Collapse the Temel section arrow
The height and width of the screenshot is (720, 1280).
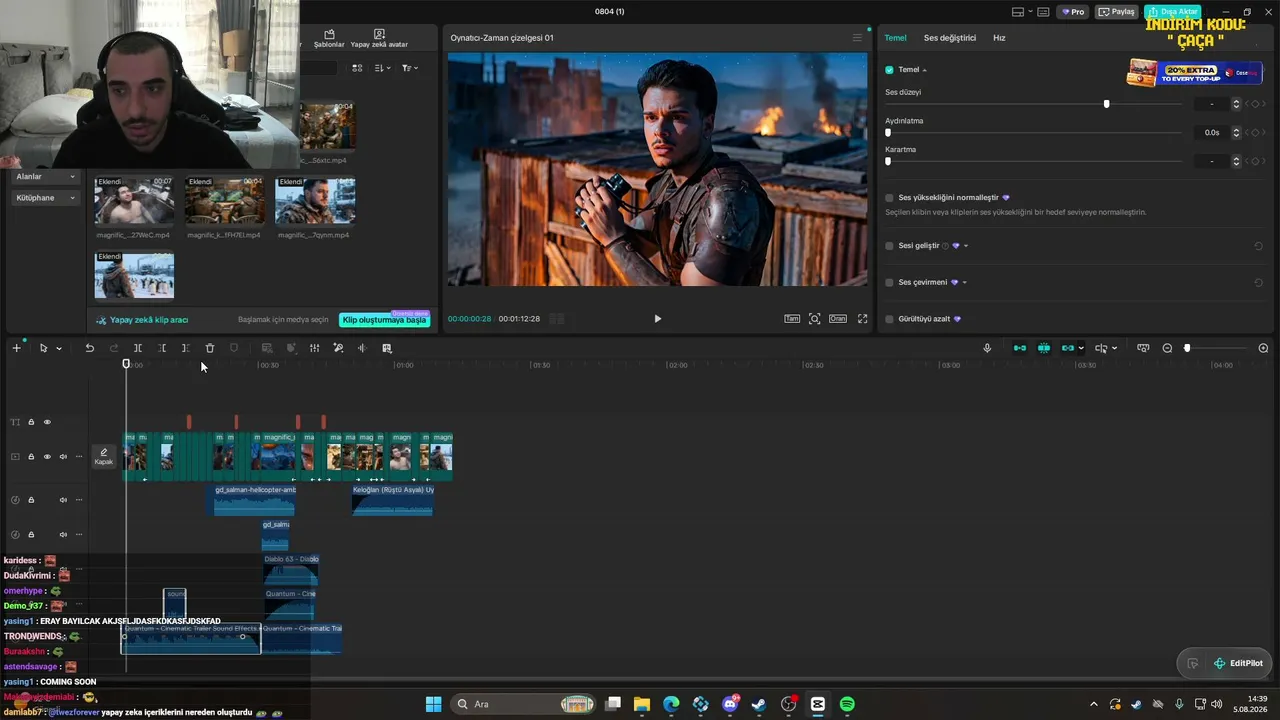tap(925, 70)
